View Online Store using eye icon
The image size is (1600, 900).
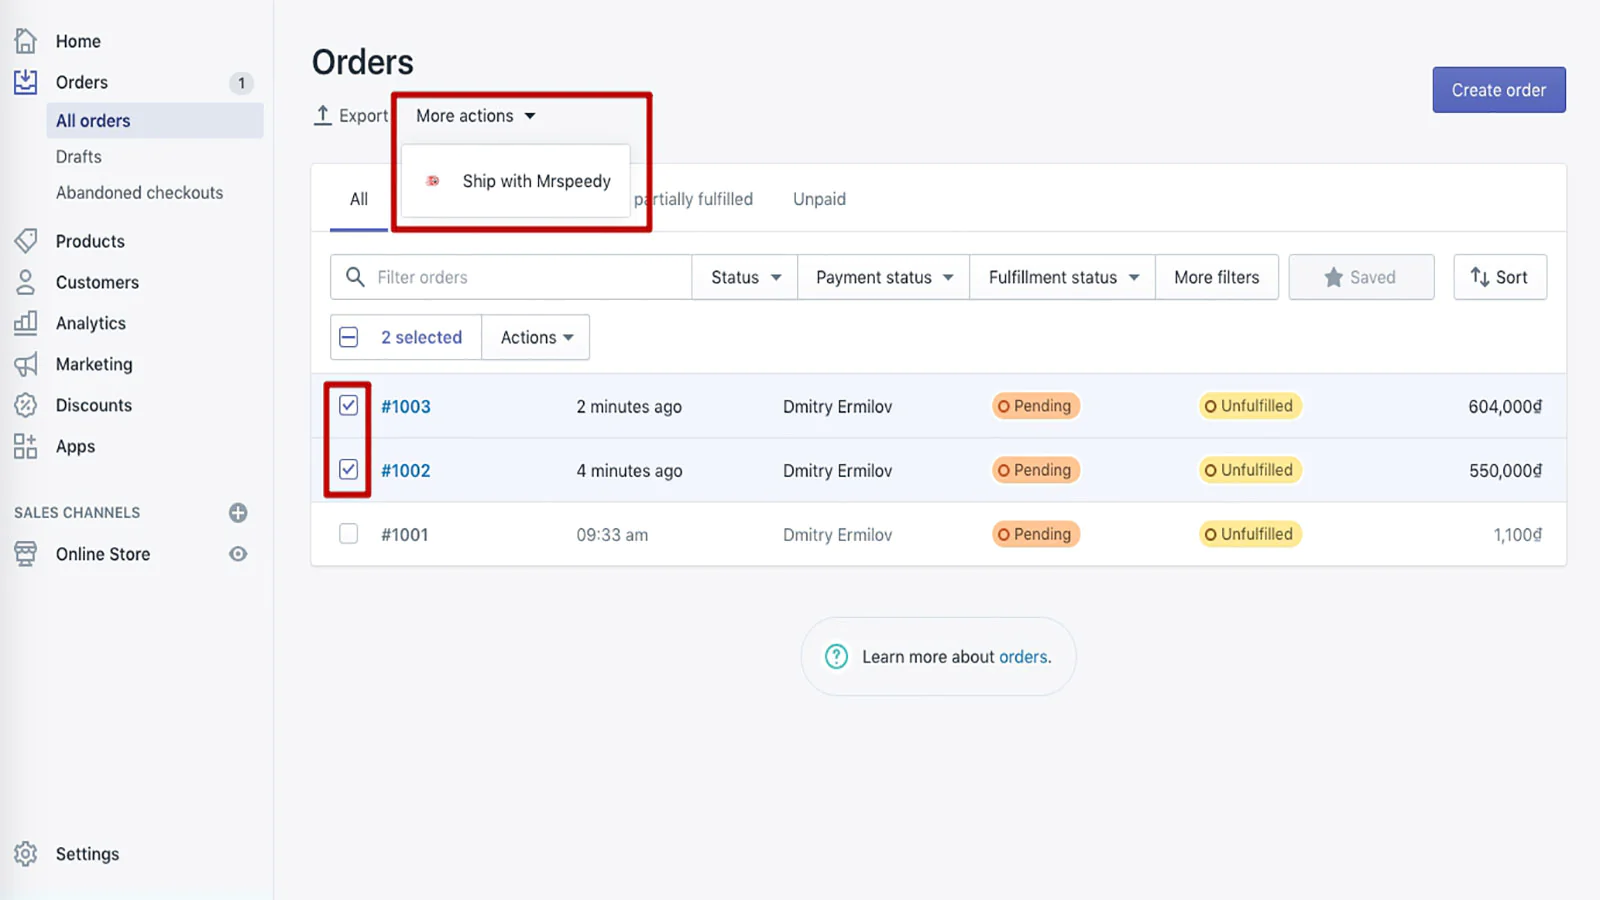pos(238,554)
